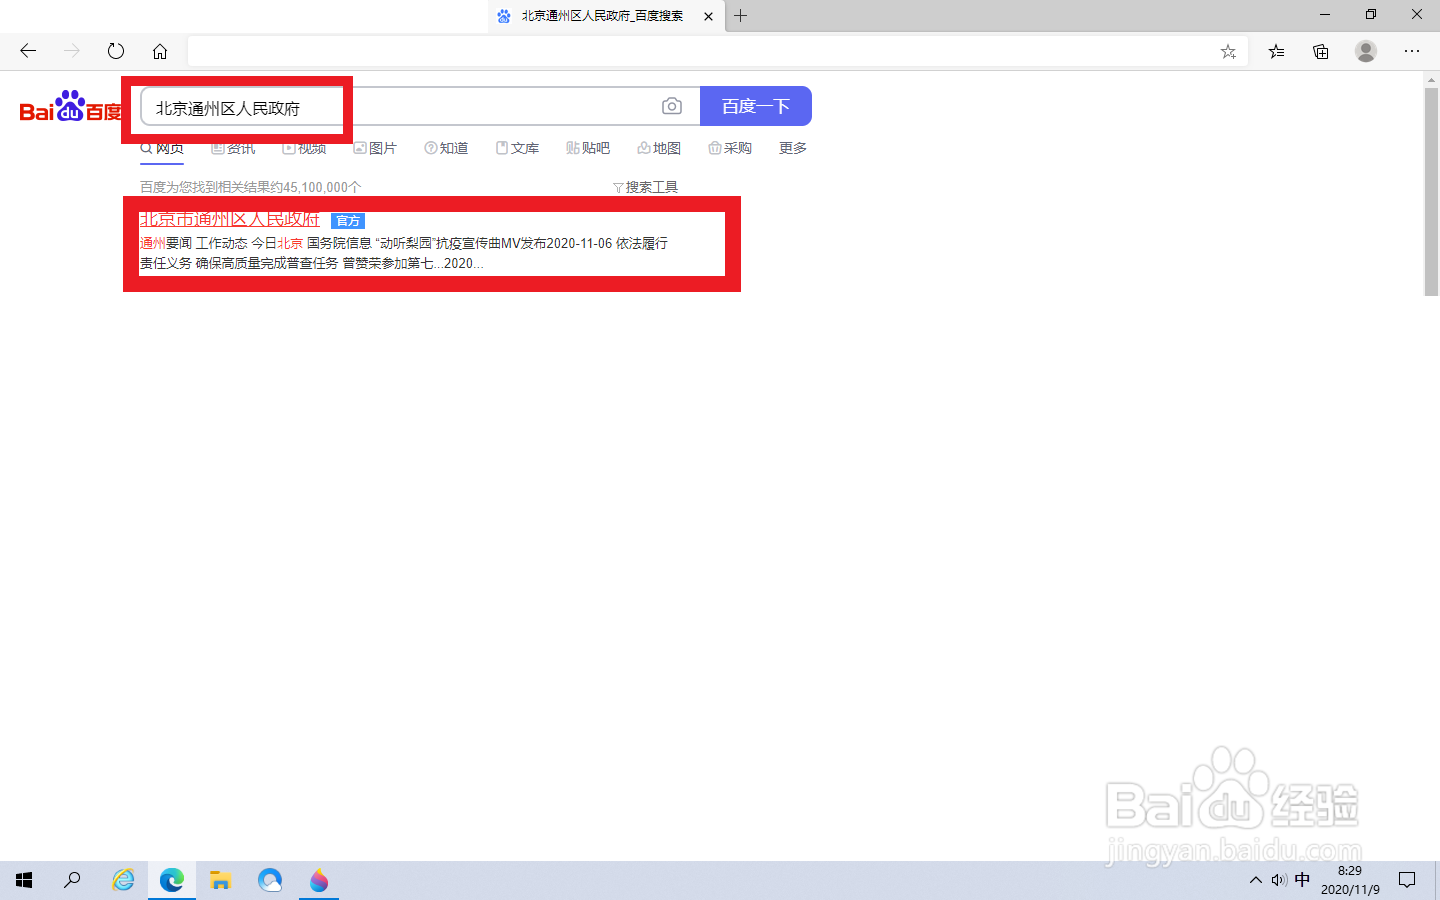Open a new browser tab
This screenshot has height=900, width=1440.
click(x=741, y=16)
